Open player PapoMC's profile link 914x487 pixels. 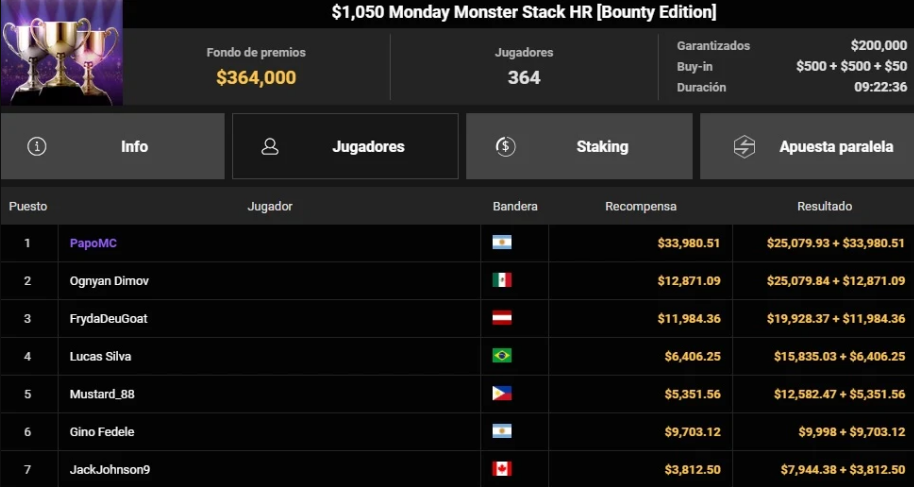tap(93, 243)
